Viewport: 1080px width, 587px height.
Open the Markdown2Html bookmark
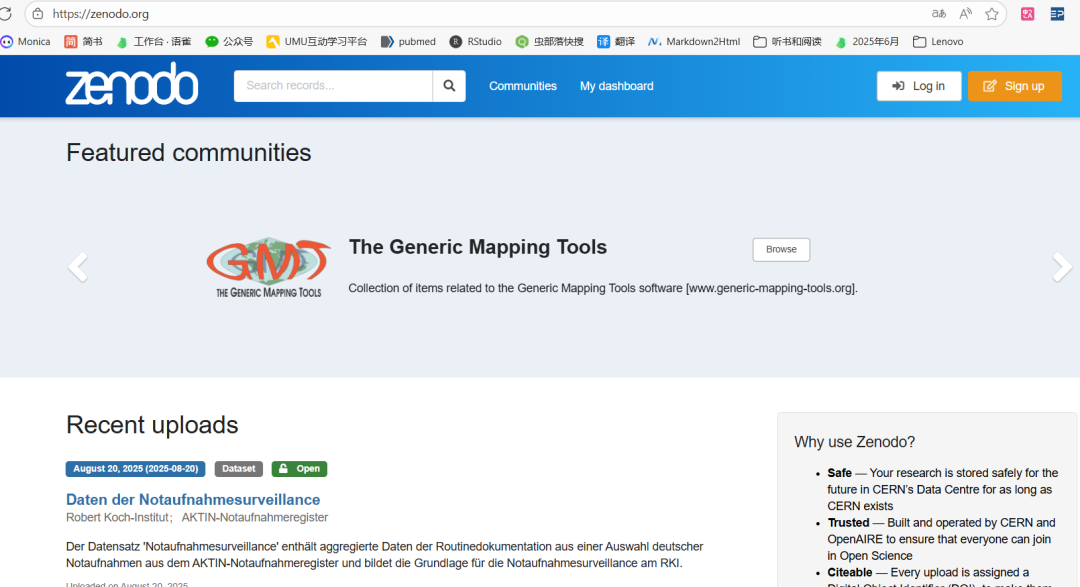tap(694, 41)
